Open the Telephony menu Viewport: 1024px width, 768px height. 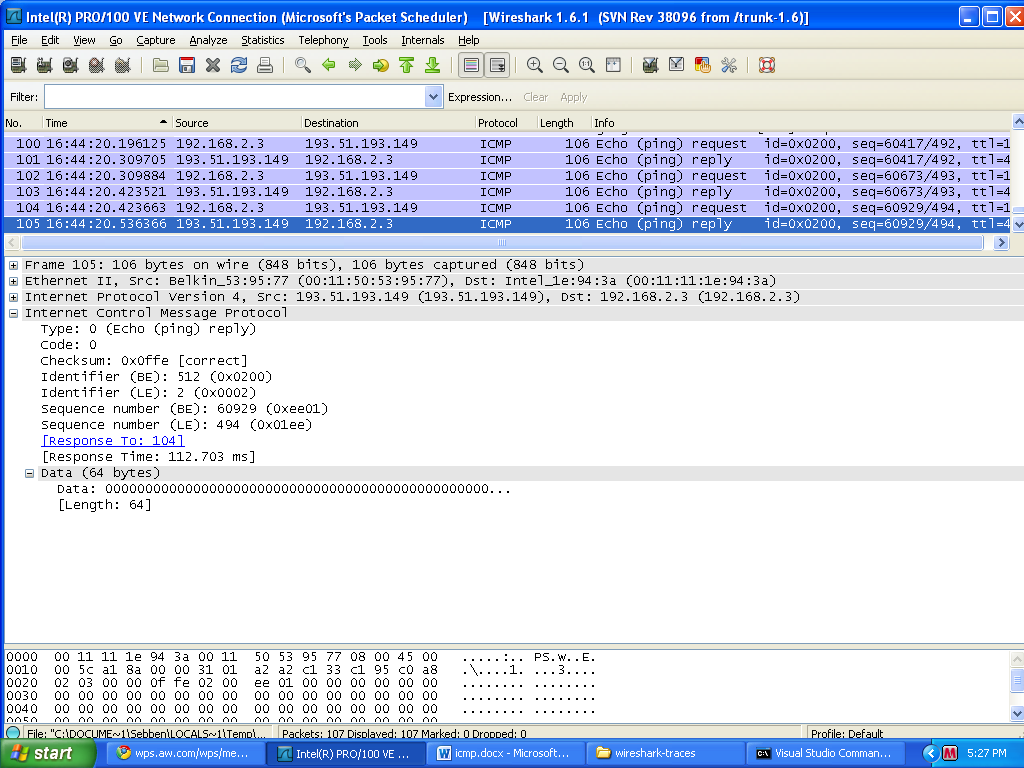click(323, 40)
